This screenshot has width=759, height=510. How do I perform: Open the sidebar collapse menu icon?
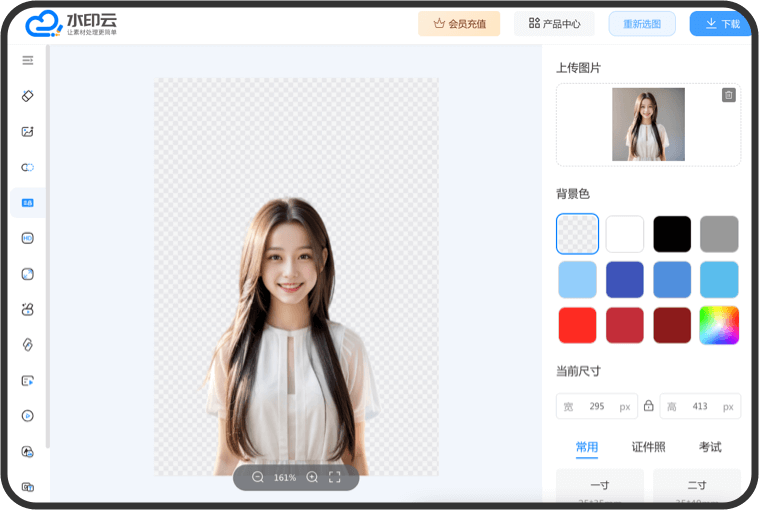28,60
